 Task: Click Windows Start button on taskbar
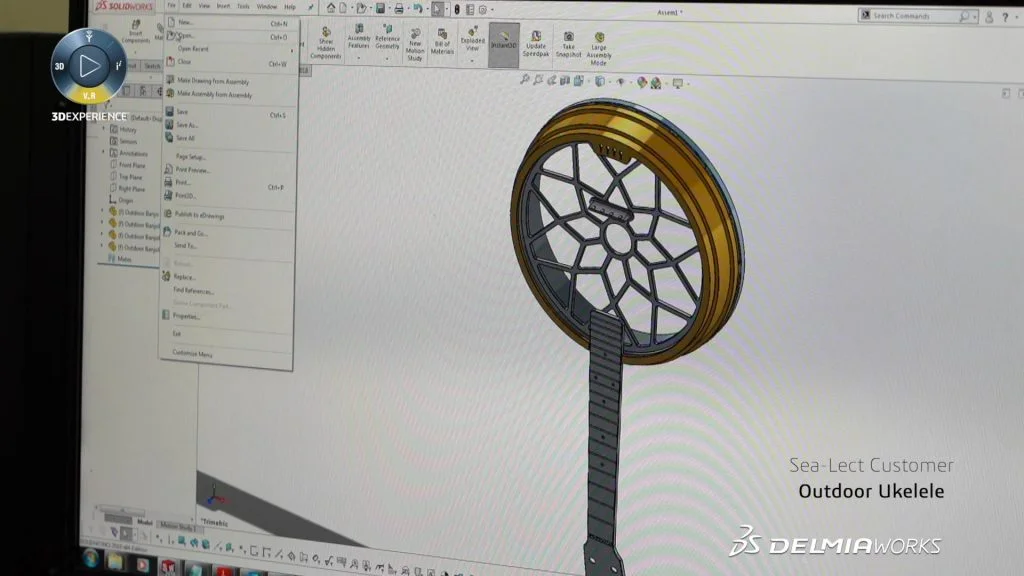click(90, 555)
